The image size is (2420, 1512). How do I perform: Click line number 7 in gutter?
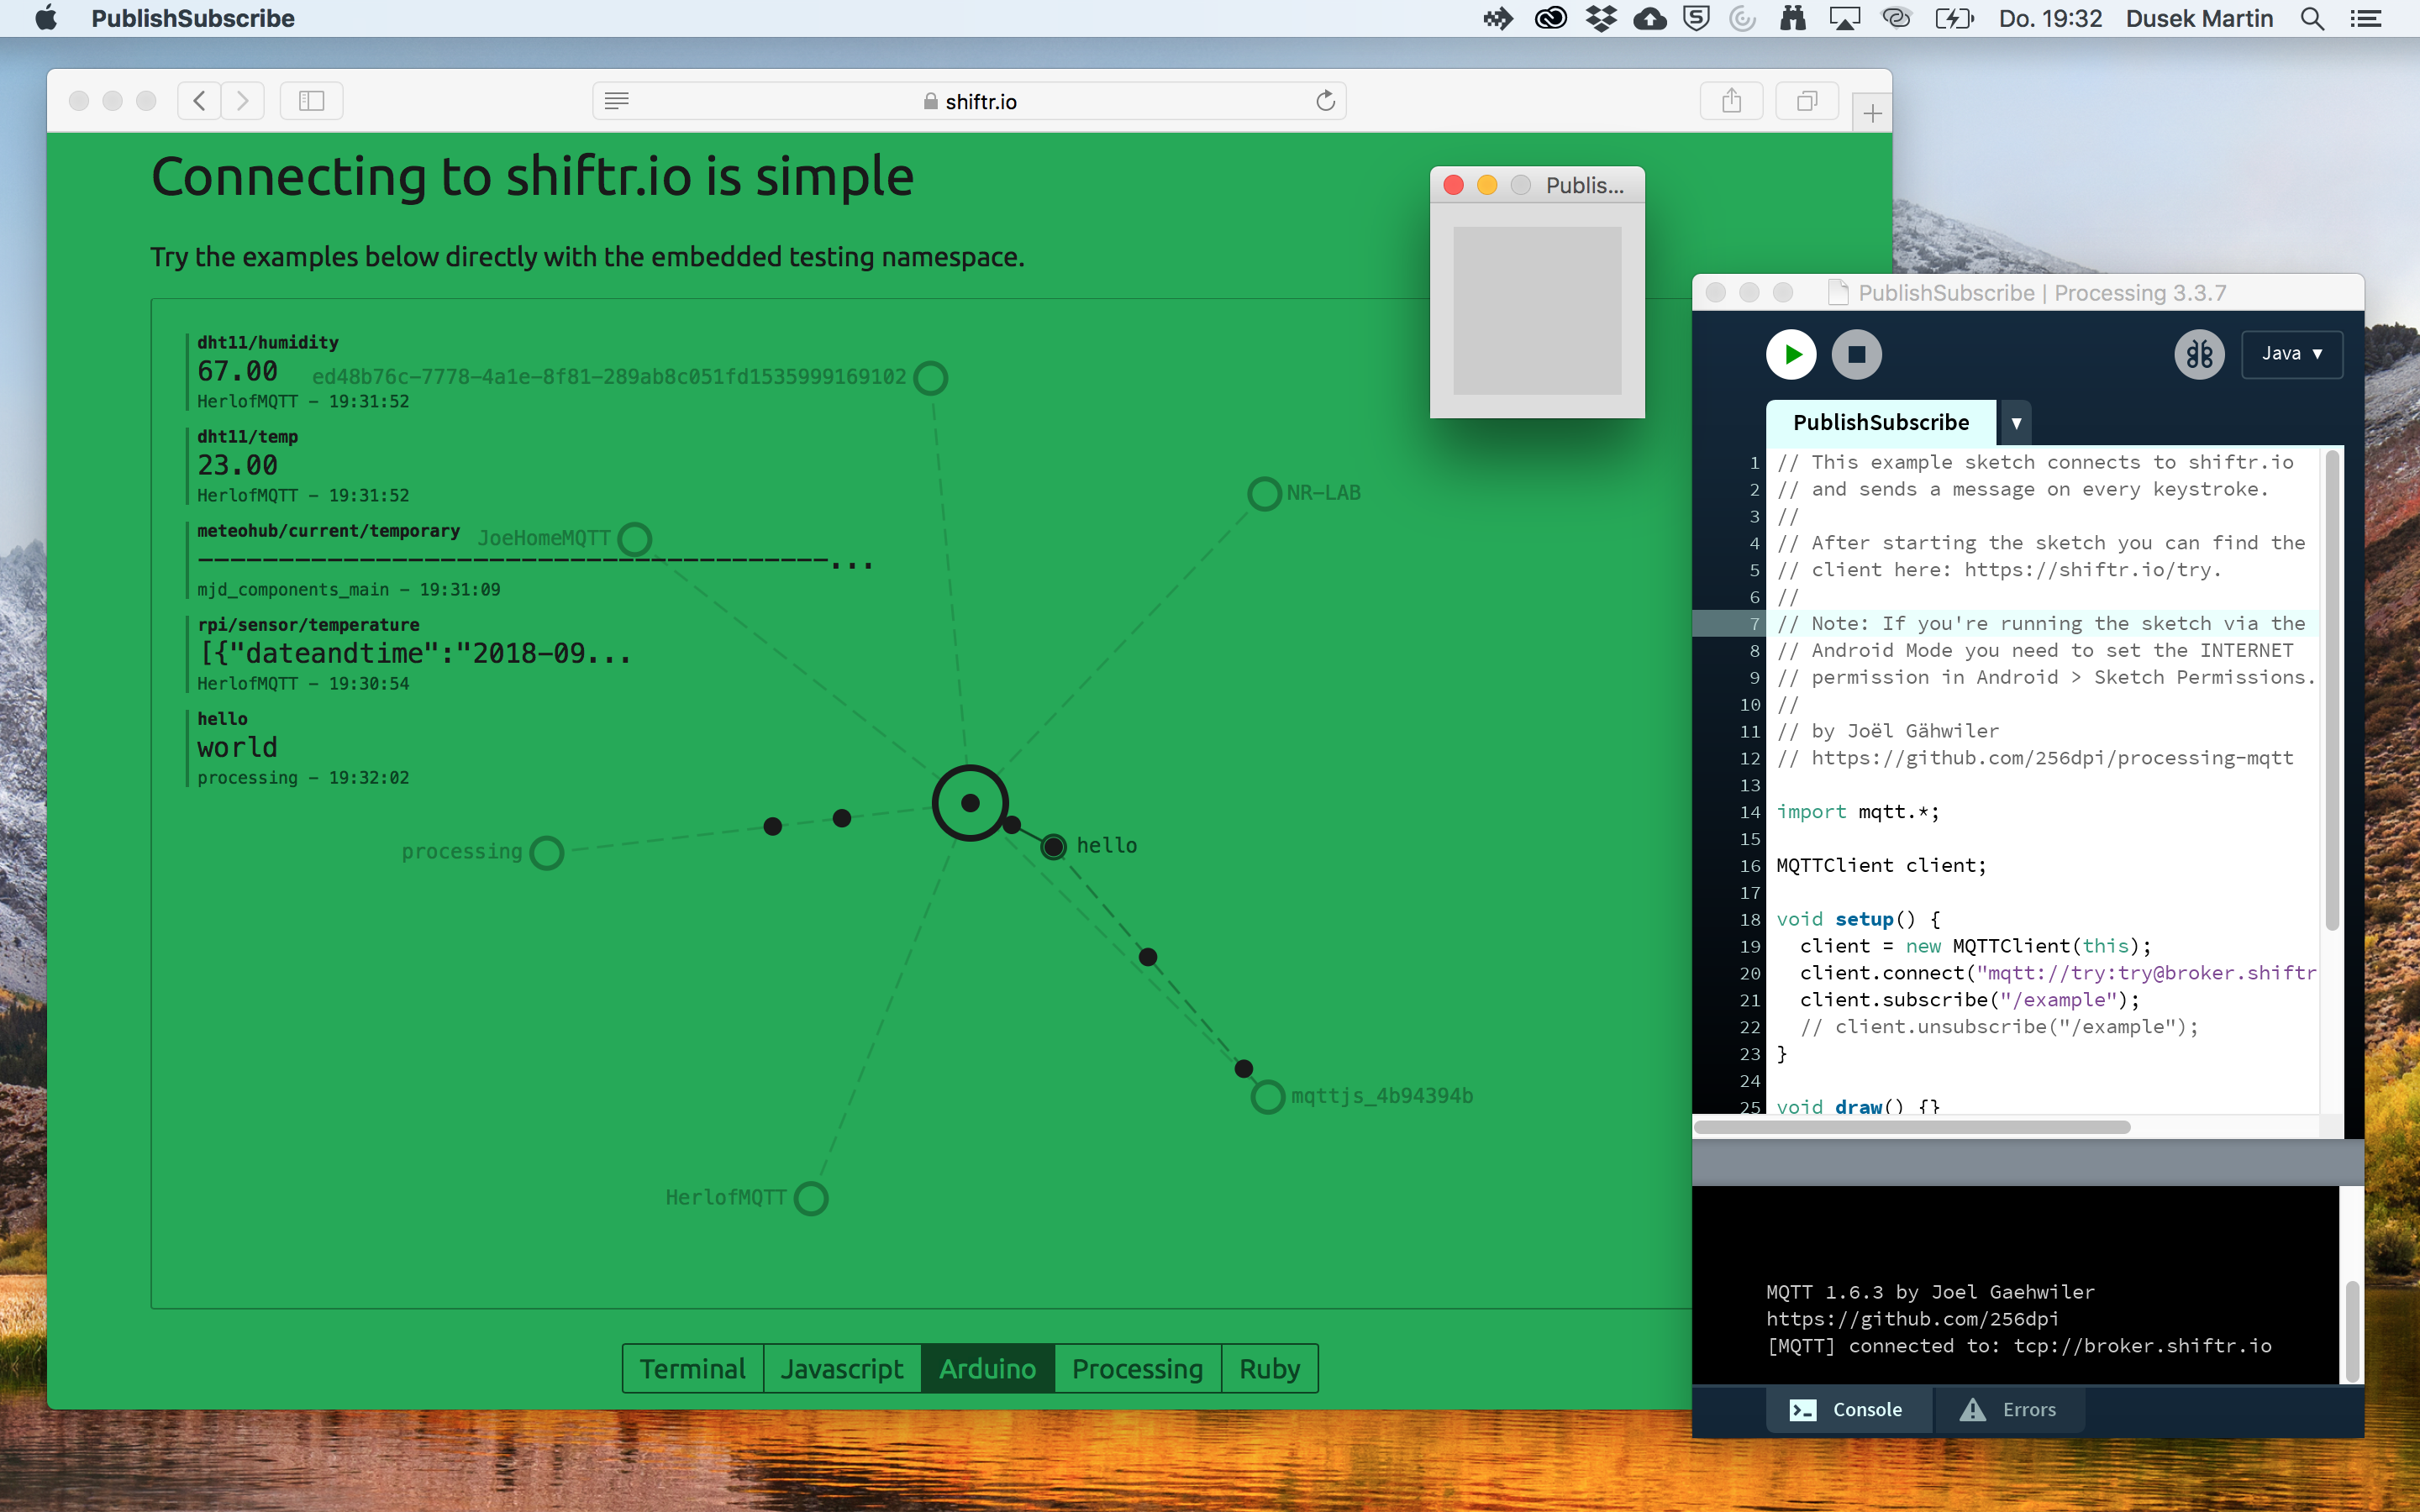pyautogui.click(x=1754, y=624)
